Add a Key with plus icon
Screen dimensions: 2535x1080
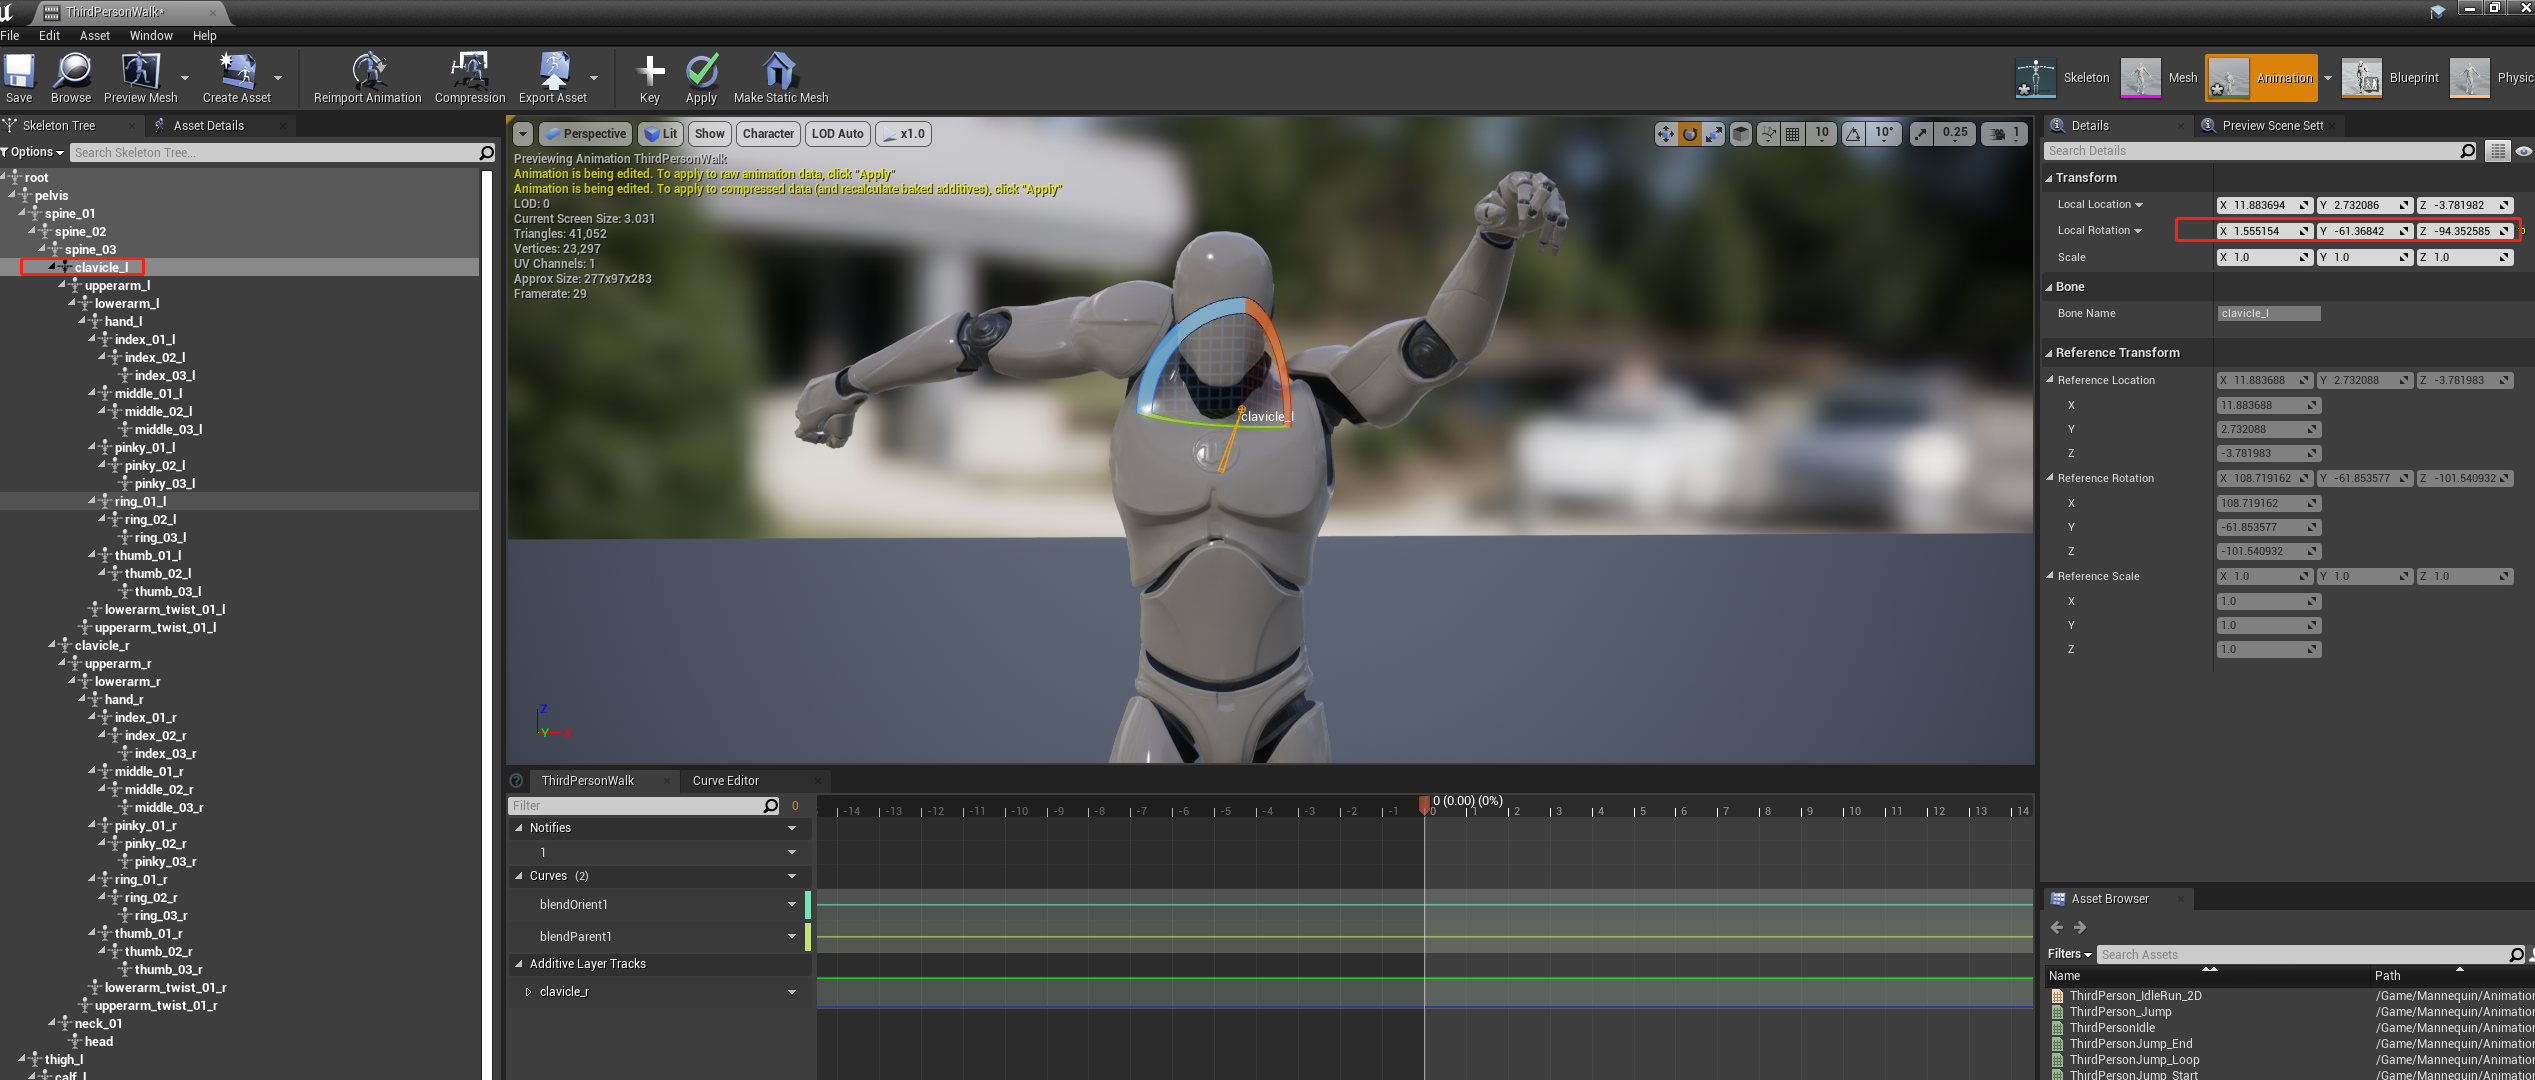pos(650,71)
